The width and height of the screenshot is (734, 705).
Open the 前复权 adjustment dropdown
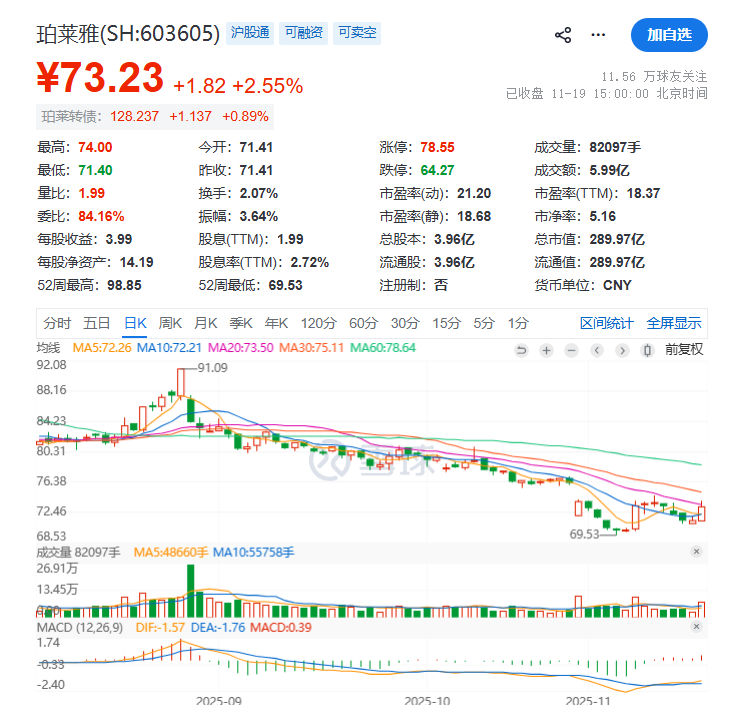tap(684, 350)
